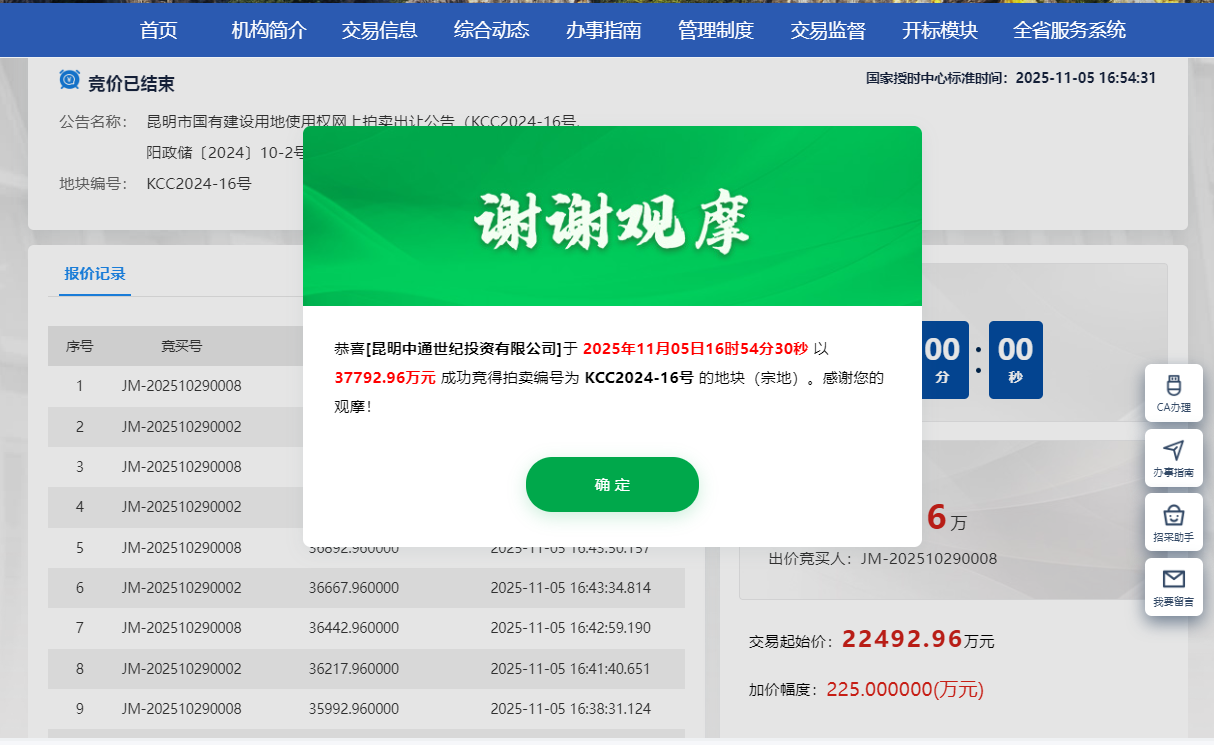Open the 开标模块 menu item
The height and width of the screenshot is (745, 1214).
pyautogui.click(x=940, y=30)
